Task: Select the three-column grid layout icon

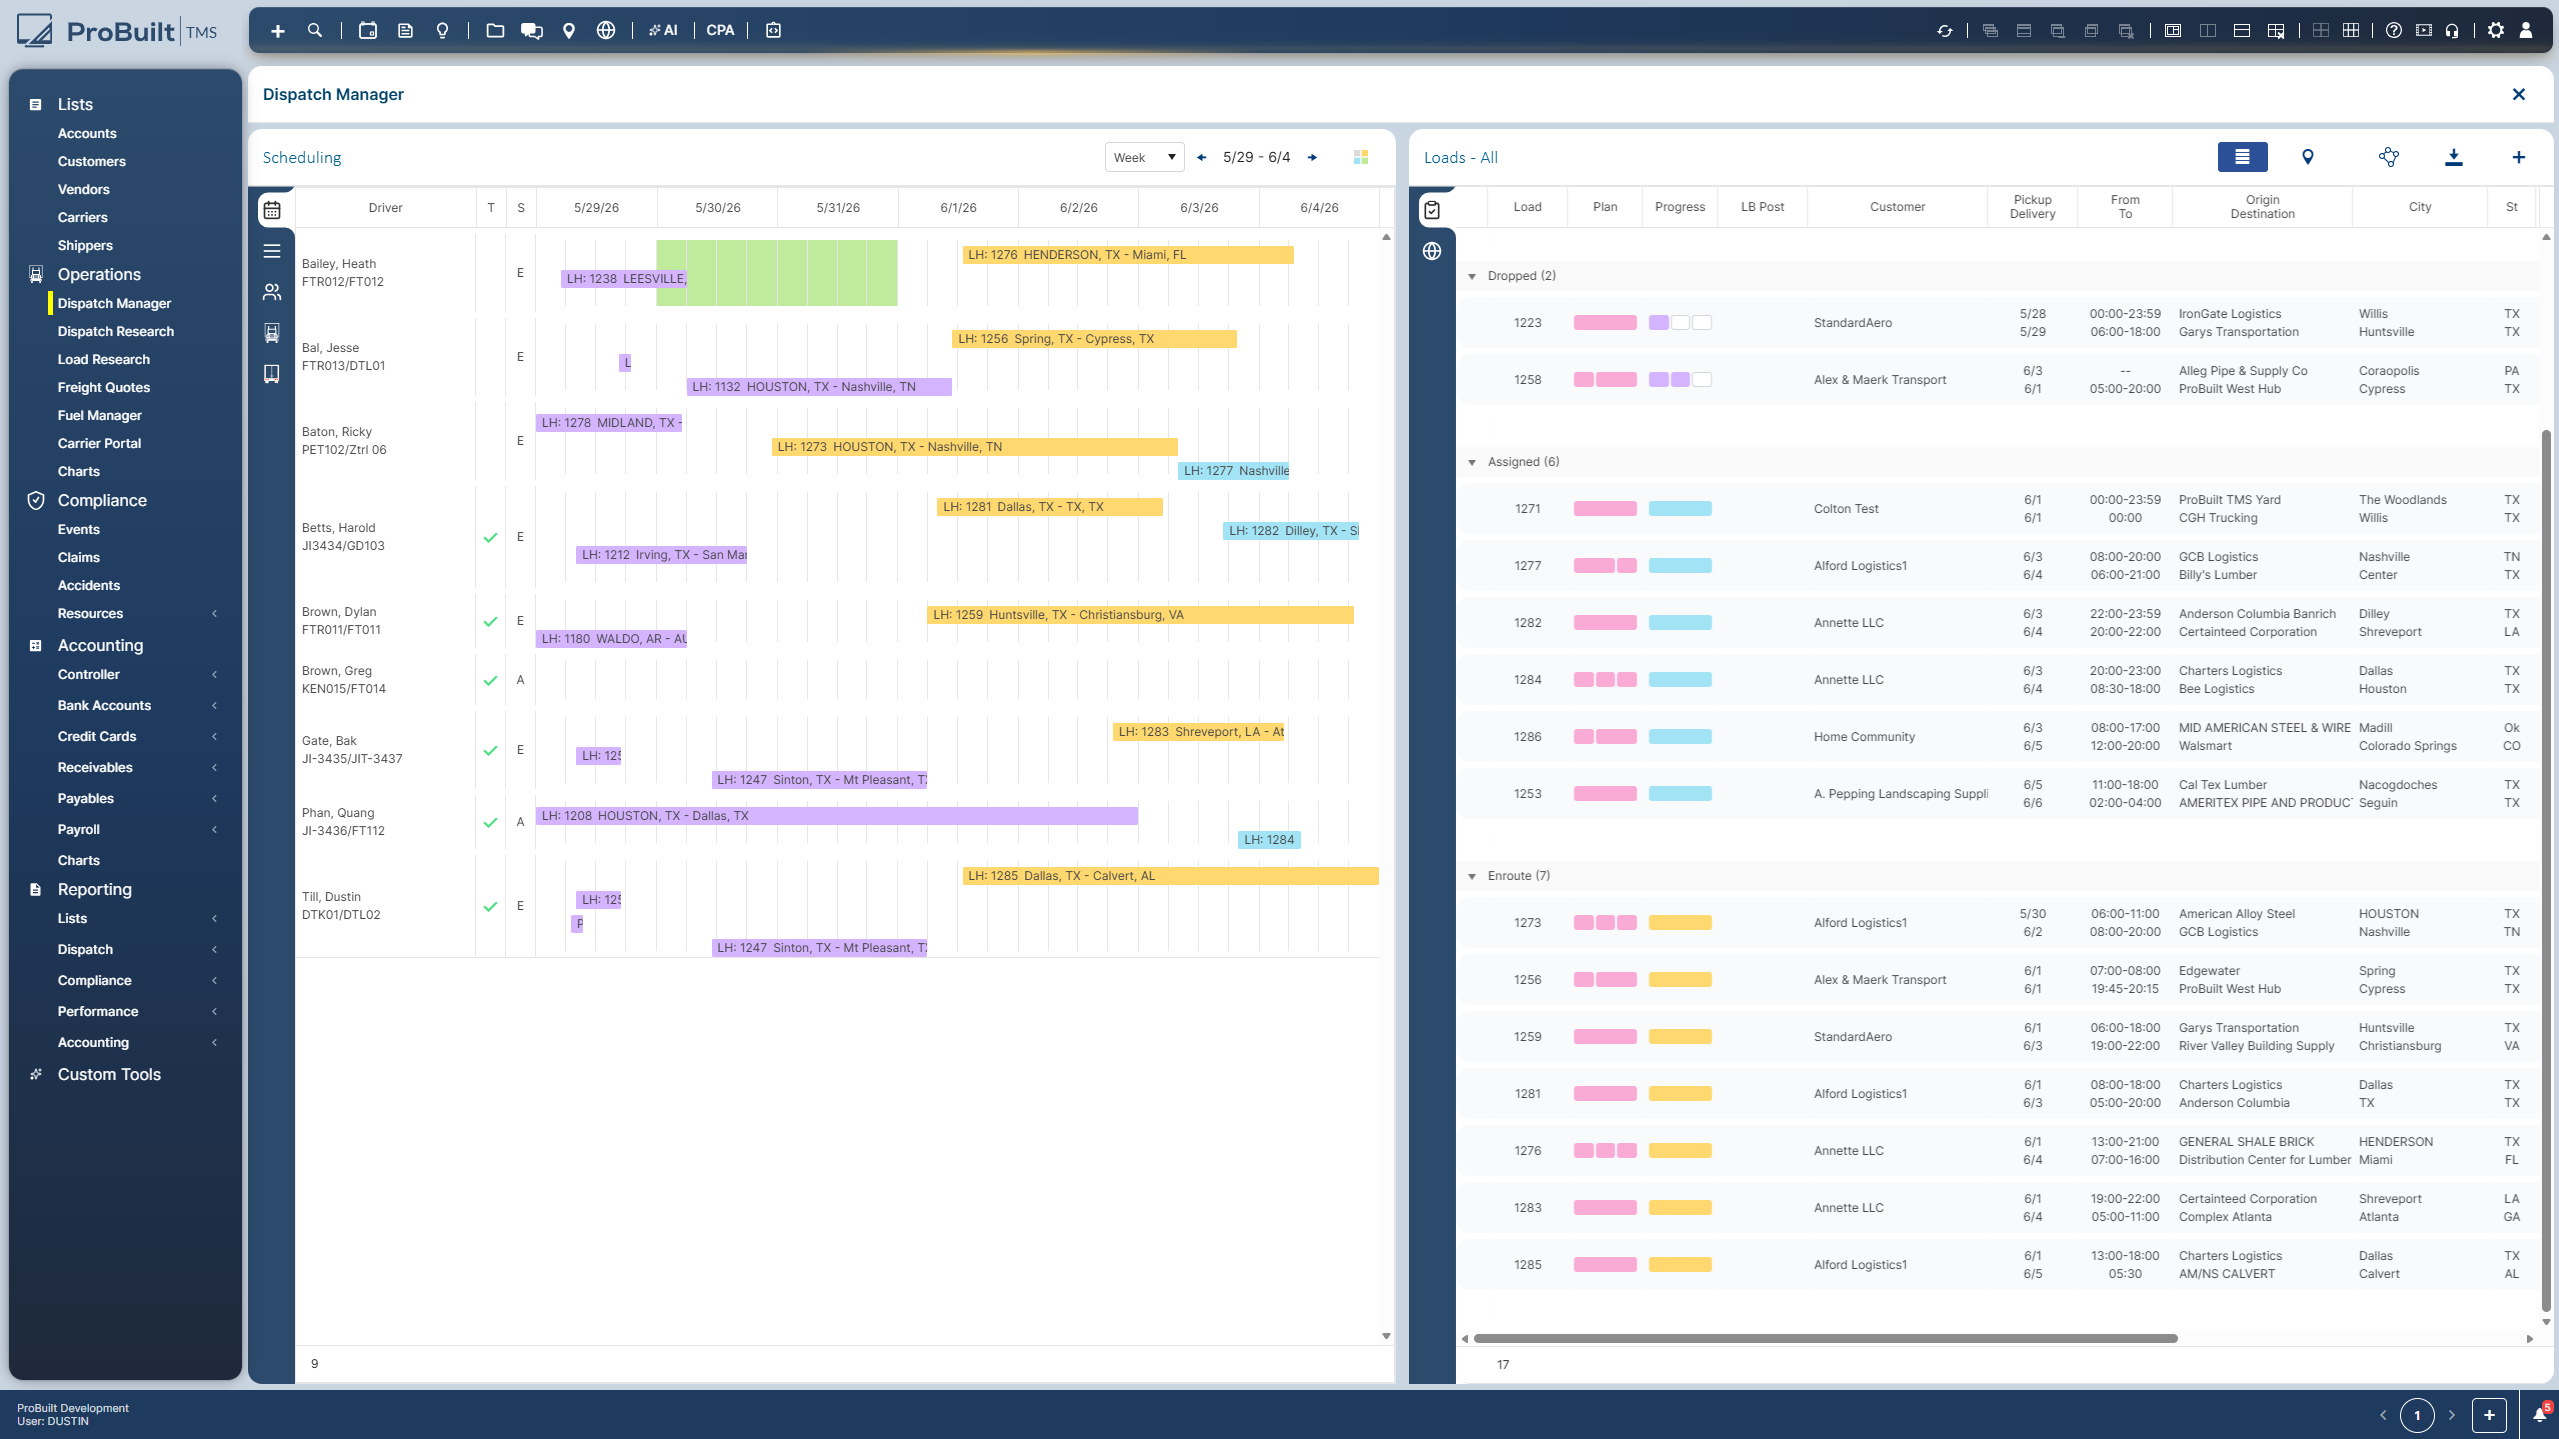Action: click(x=2351, y=31)
